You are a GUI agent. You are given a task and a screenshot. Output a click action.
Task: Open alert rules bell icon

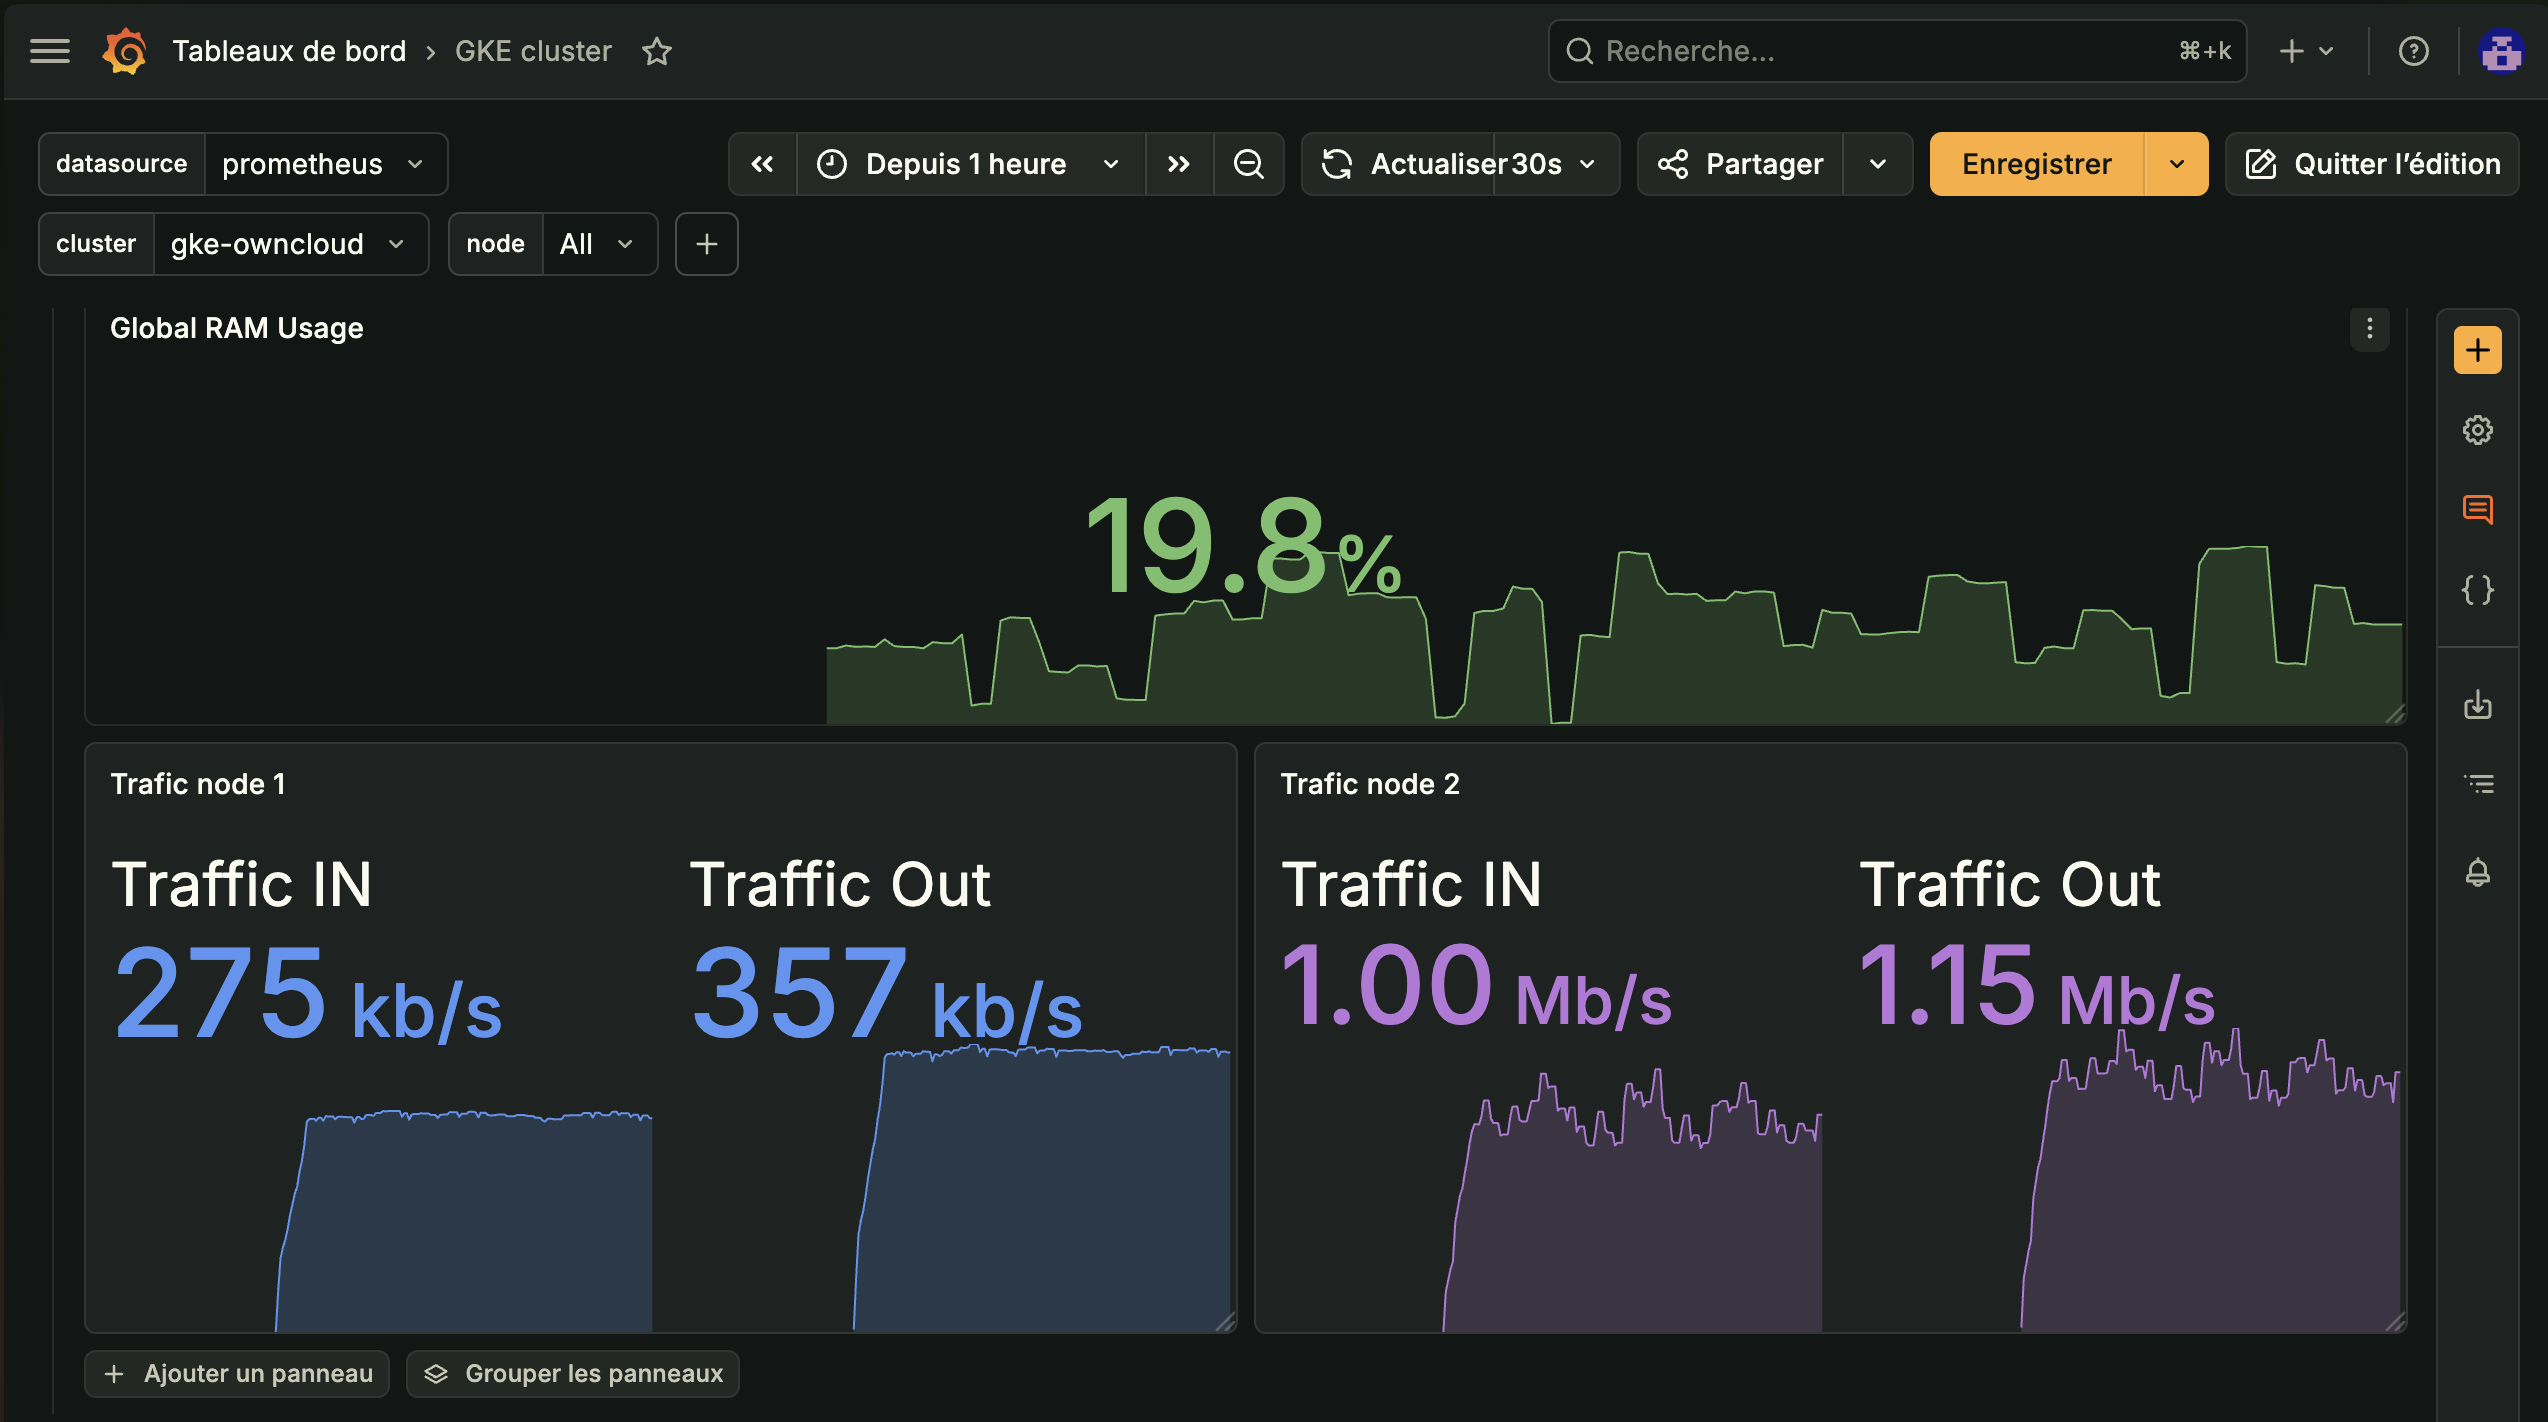[x=2477, y=872]
